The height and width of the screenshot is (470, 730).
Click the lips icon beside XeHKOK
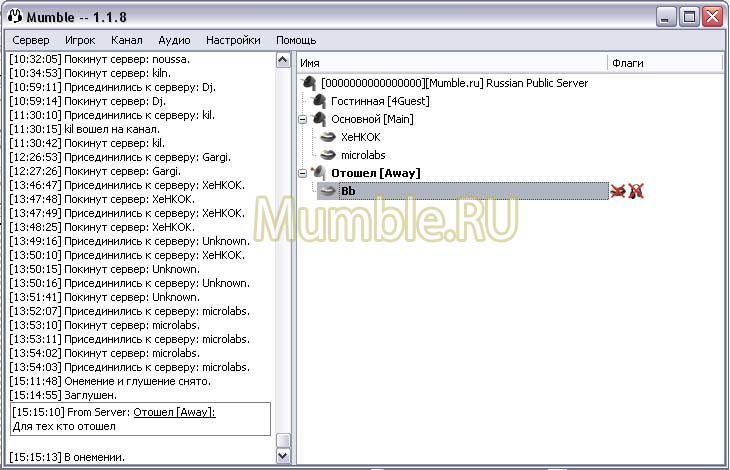point(328,137)
